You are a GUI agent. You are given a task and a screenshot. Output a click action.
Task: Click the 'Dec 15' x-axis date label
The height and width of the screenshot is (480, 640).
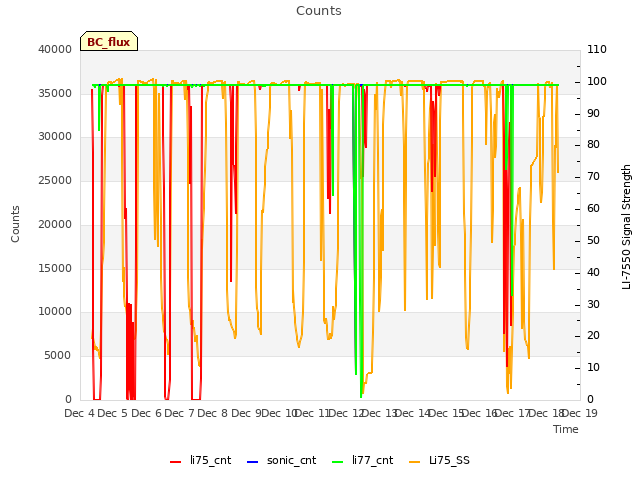click(447, 413)
